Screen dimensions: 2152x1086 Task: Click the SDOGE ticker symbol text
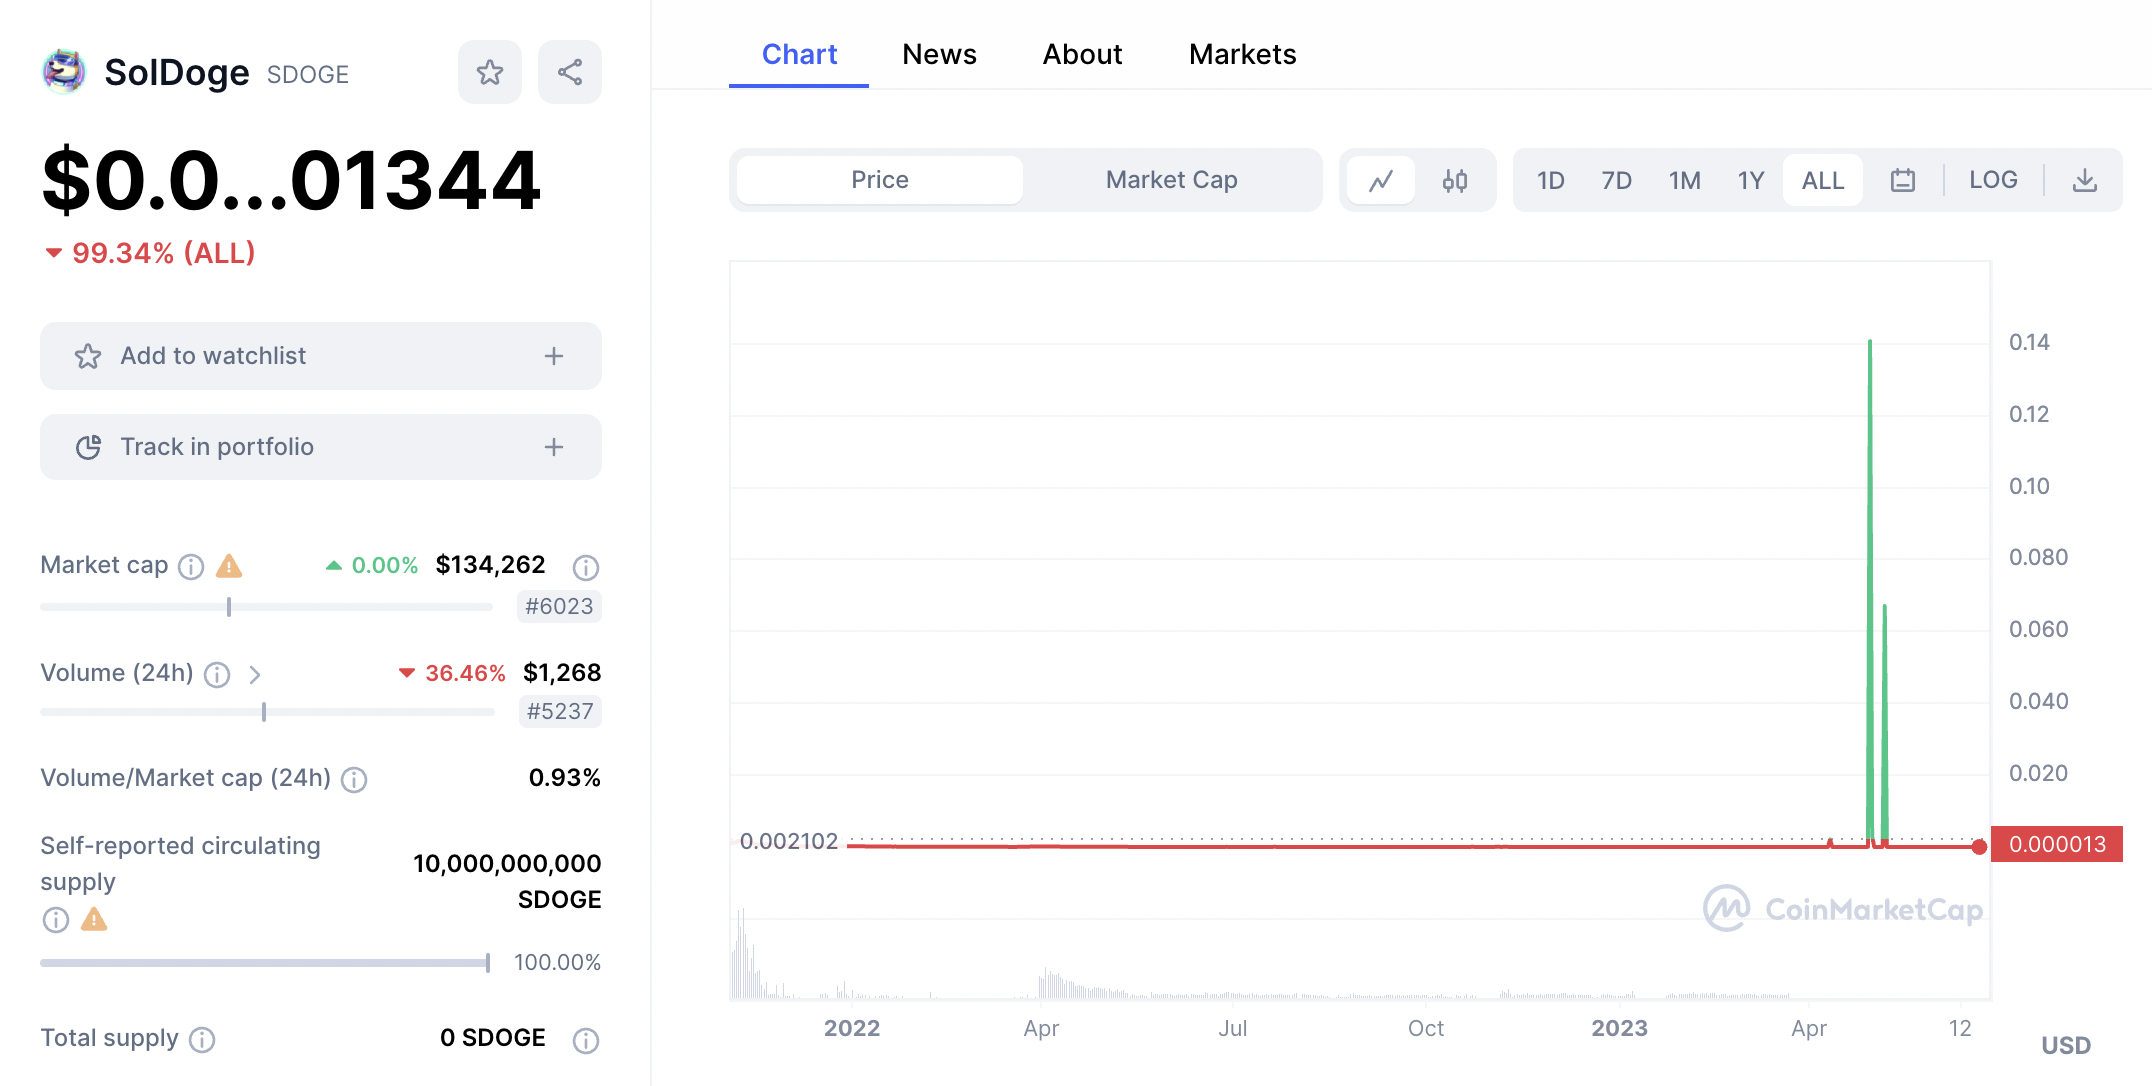tap(308, 75)
